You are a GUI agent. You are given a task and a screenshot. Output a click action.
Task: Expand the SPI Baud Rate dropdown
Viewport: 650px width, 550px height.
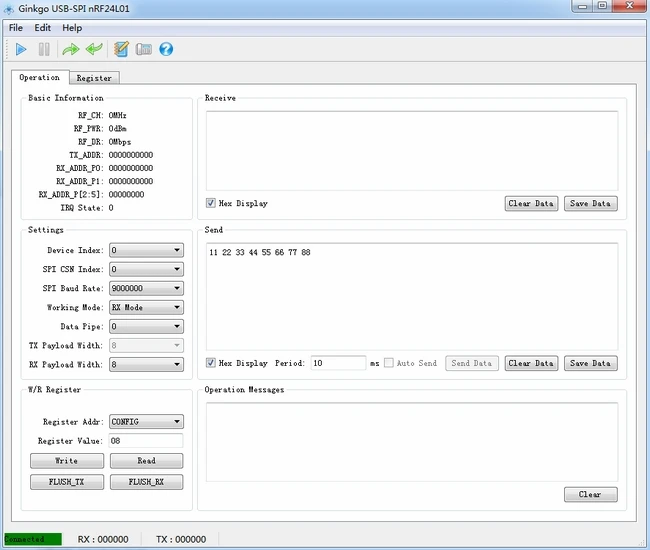point(146,288)
